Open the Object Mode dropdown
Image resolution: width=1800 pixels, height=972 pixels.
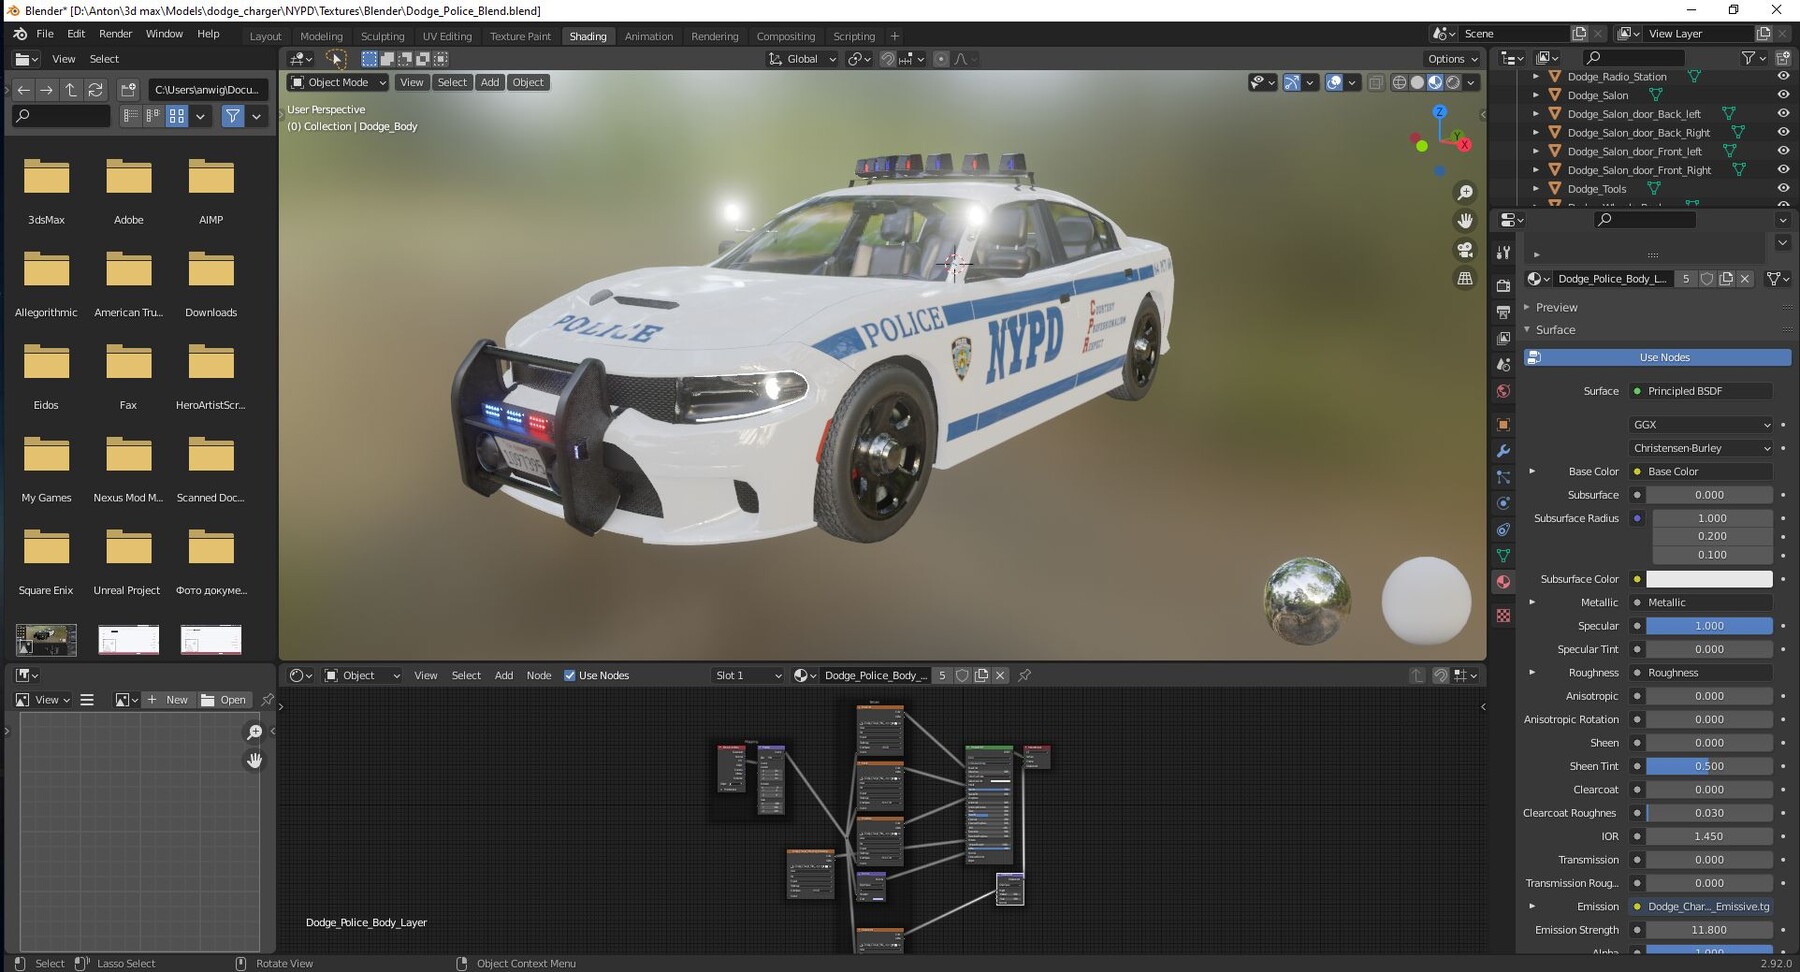[x=337, y=82]
